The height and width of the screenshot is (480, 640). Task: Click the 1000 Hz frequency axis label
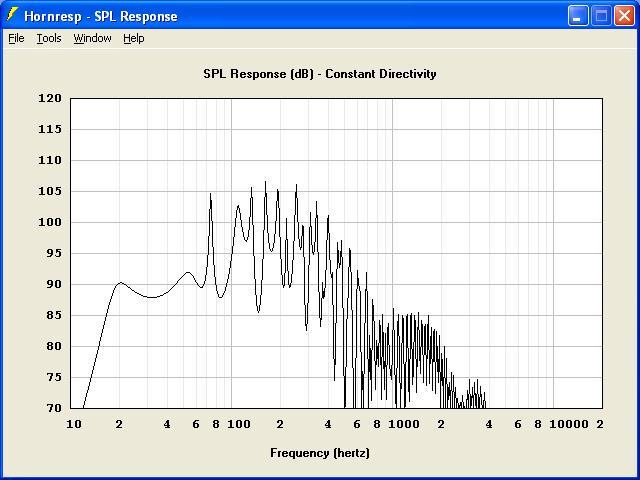point(404,424)
